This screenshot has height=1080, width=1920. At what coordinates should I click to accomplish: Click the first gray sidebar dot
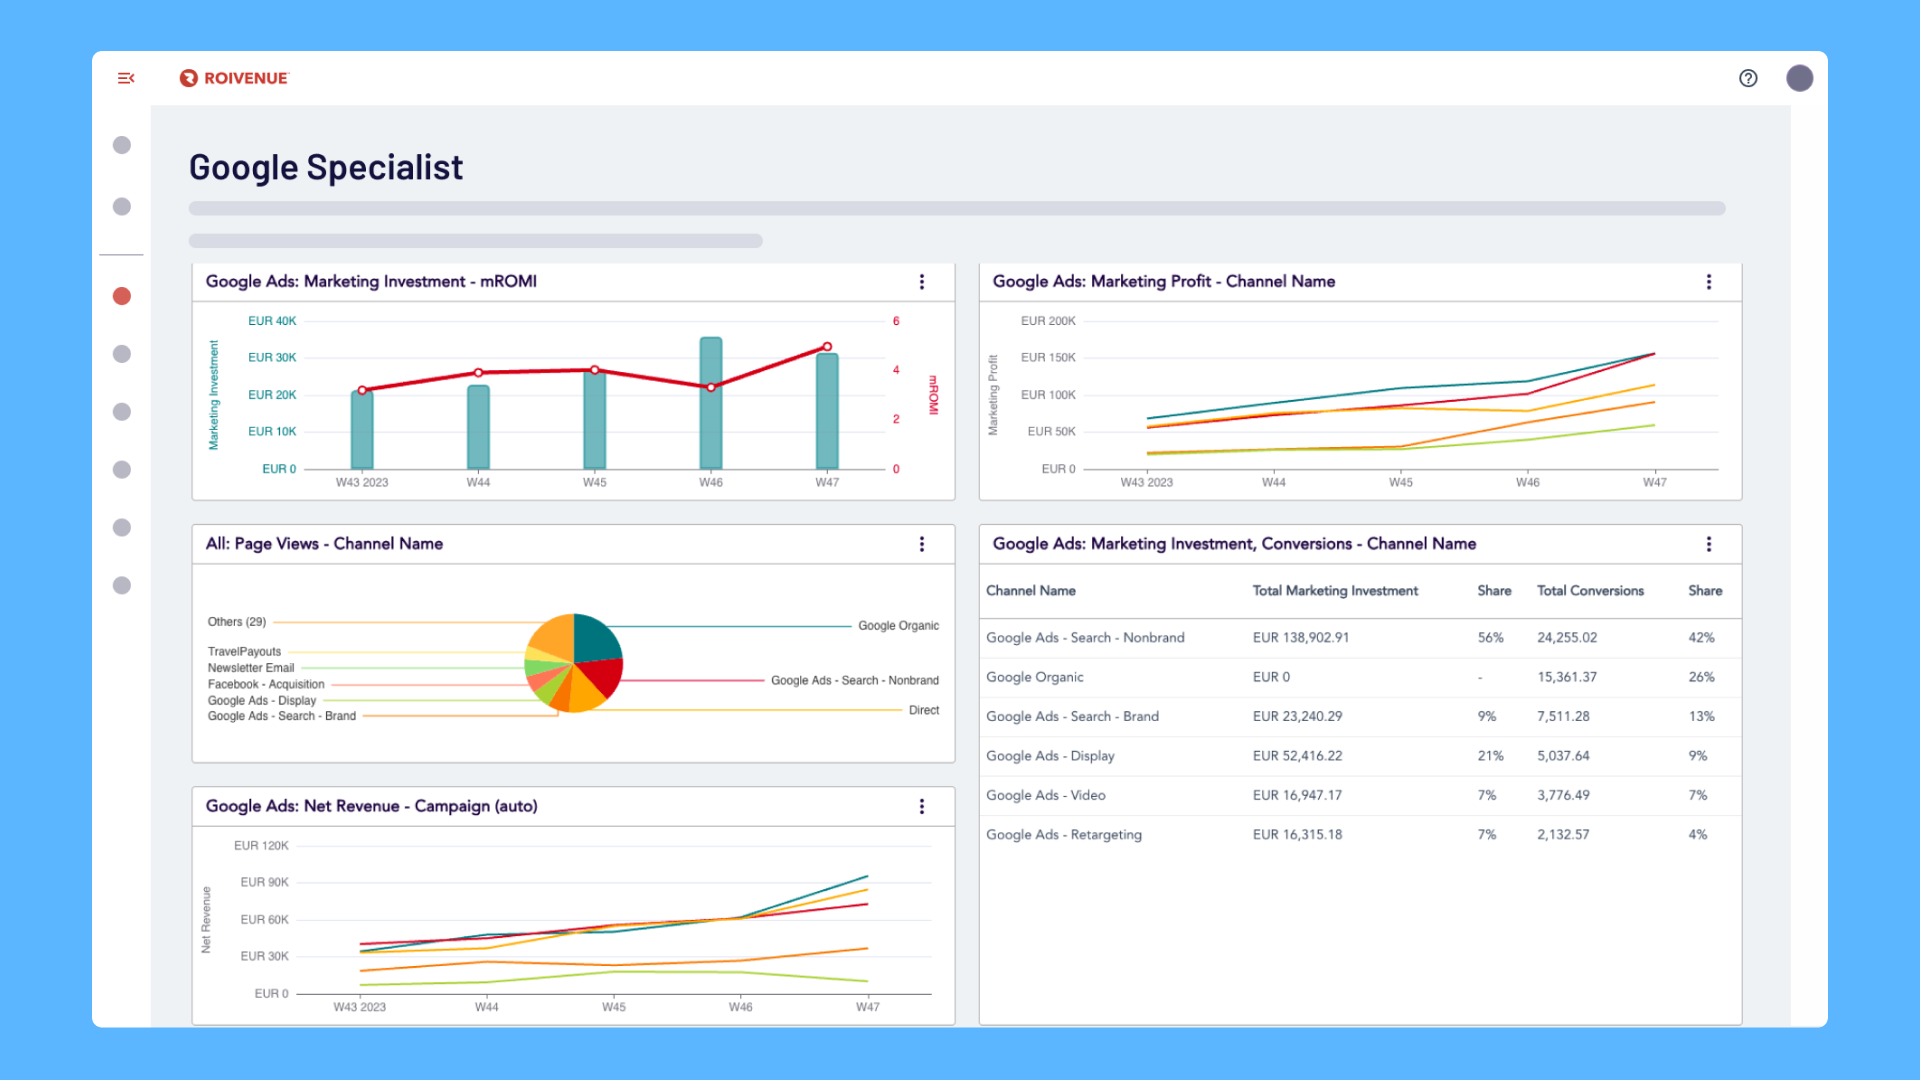[x=122, y=145]
